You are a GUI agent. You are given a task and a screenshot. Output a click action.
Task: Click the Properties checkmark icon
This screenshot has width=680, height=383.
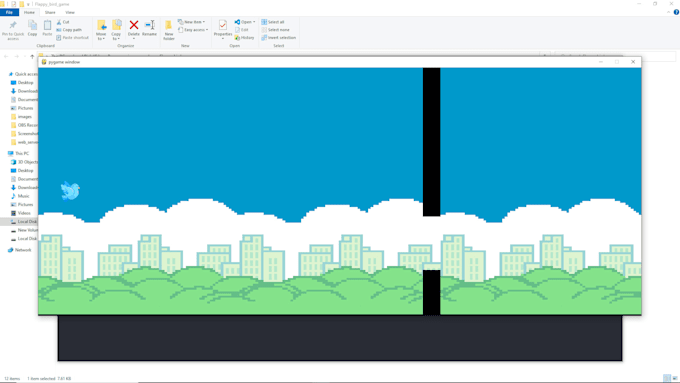(x=223, y=25)
